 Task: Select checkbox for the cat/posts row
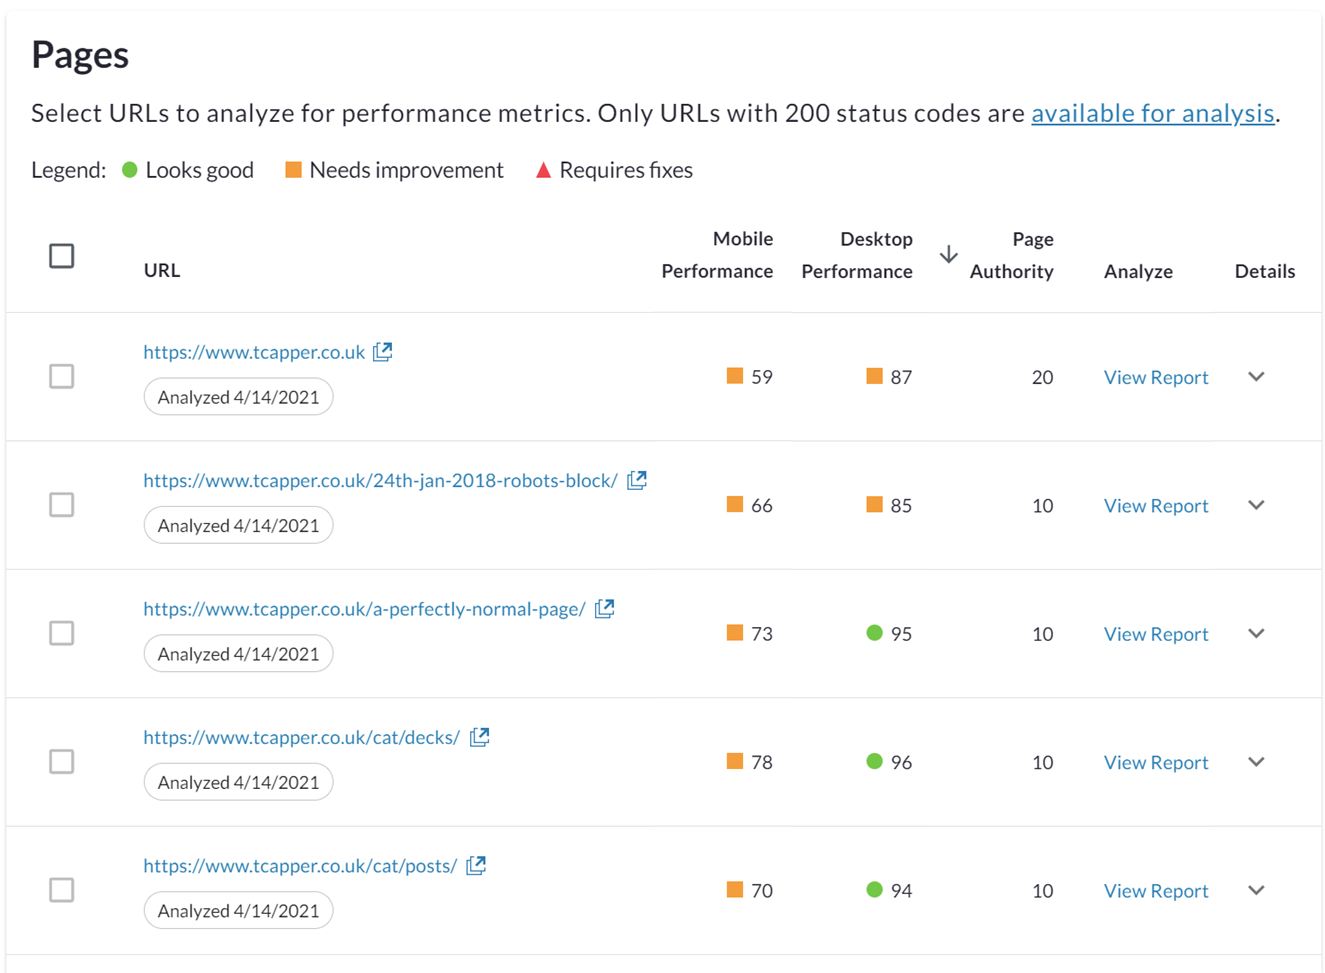pos(62,890)
